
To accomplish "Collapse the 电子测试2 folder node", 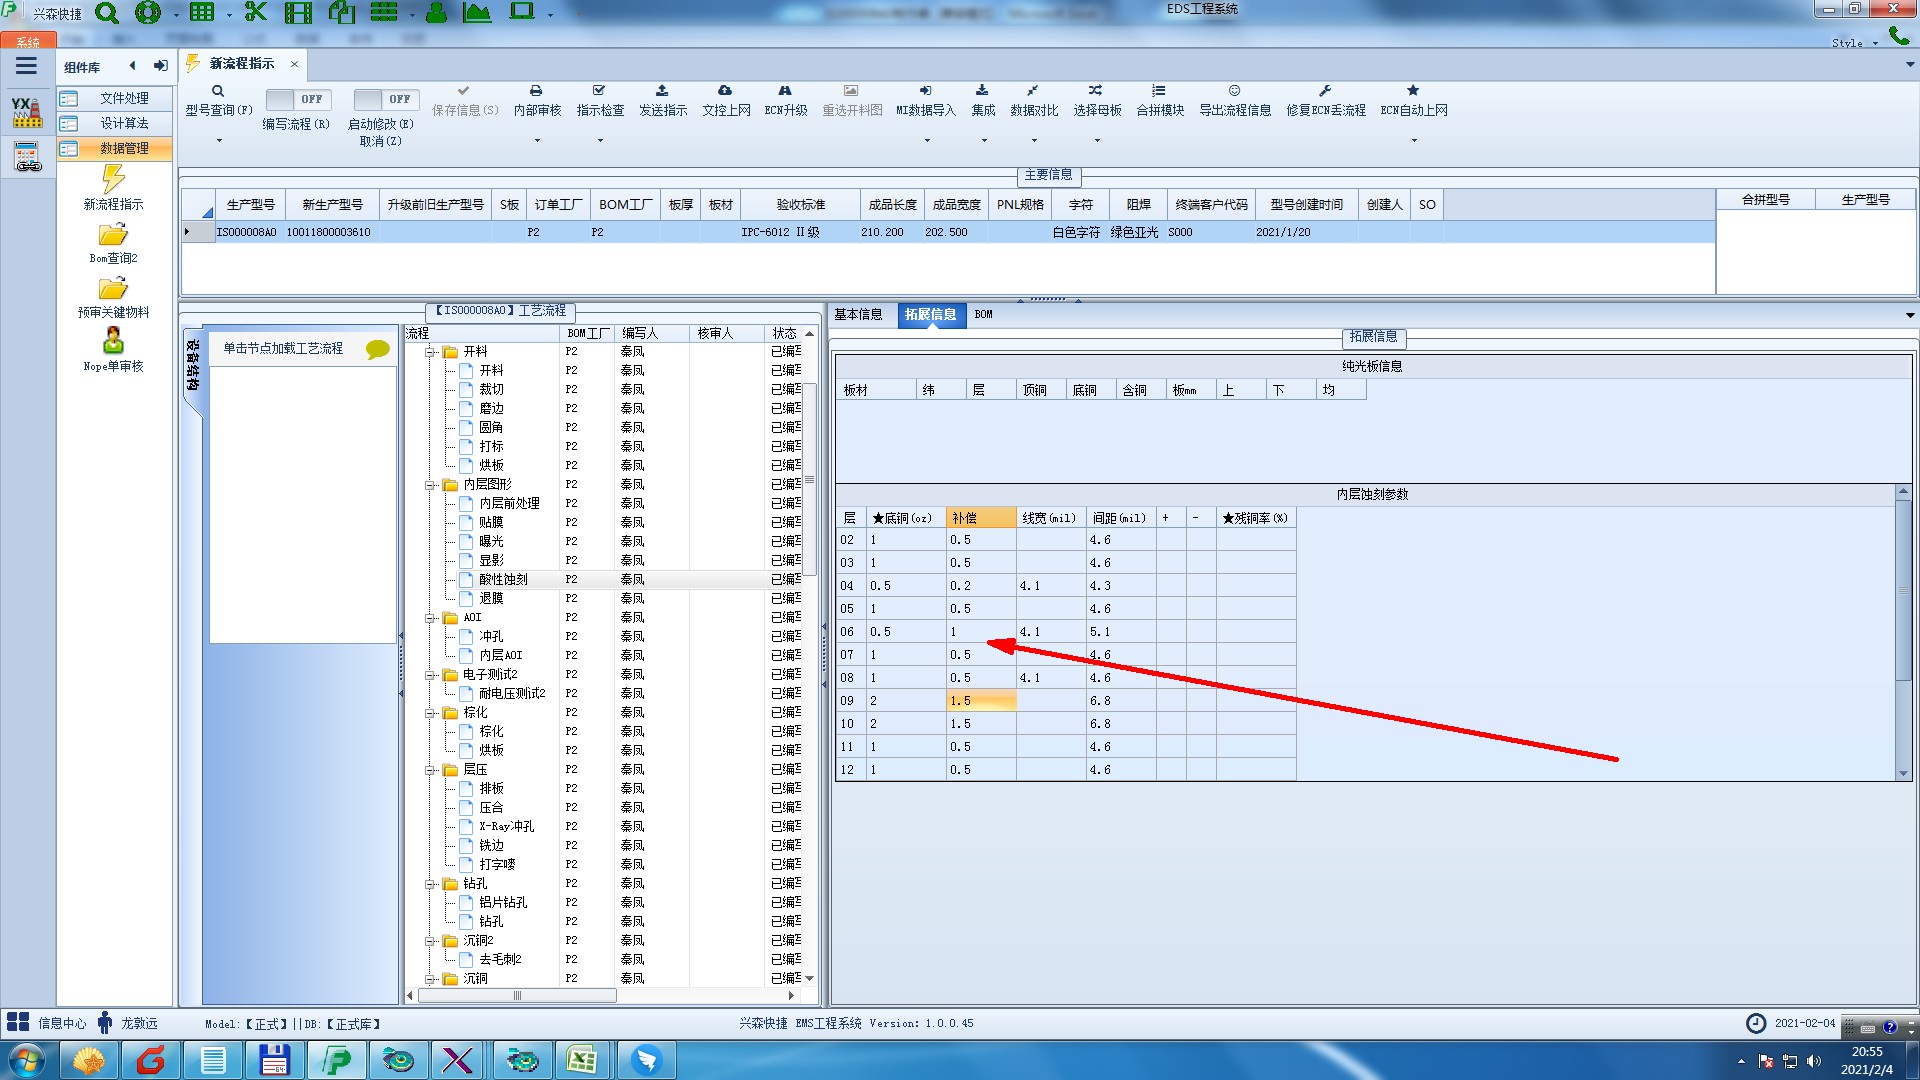I will click(430, 675).
